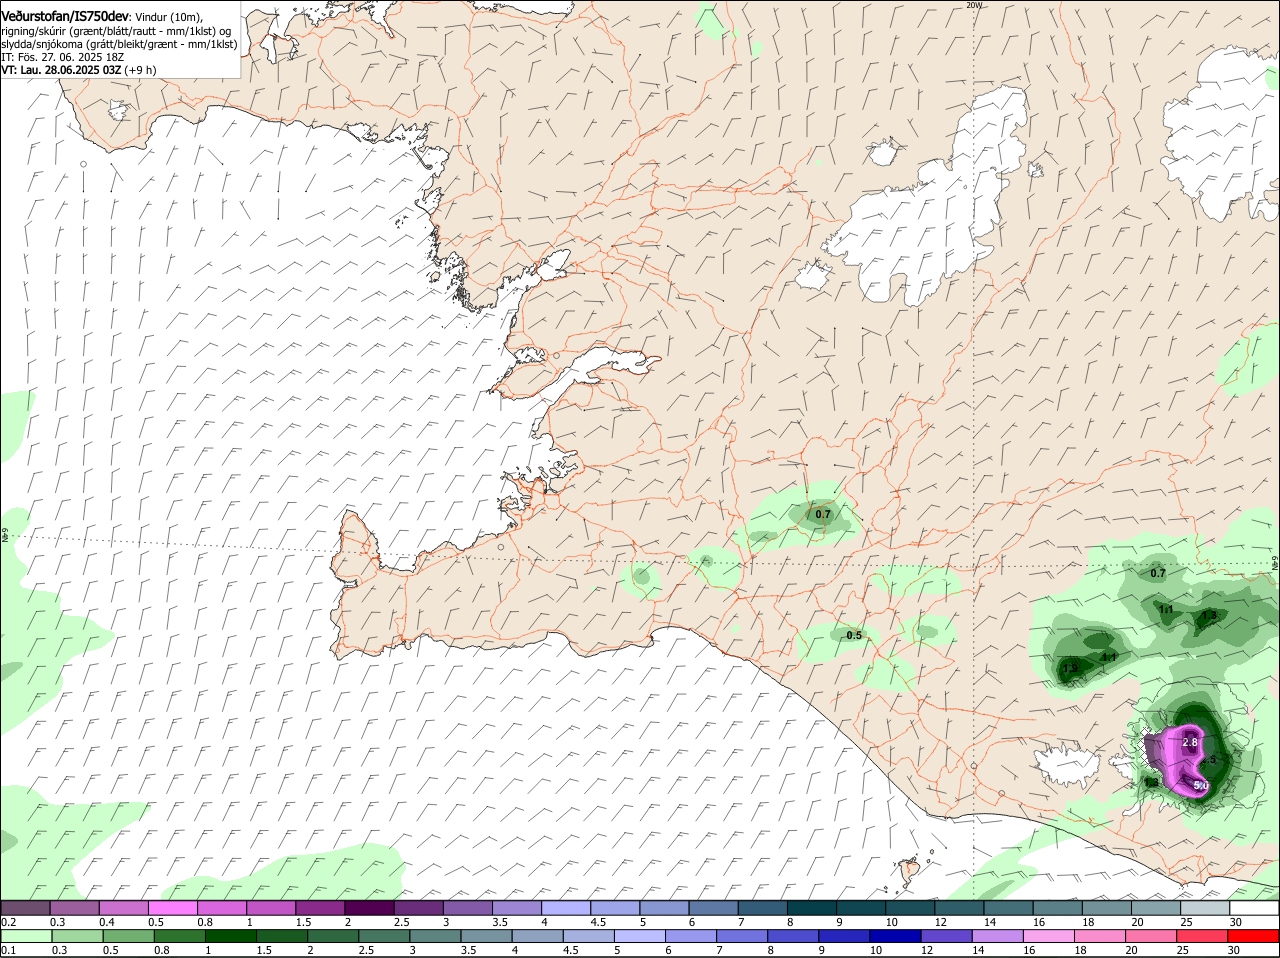Click the 5.0 precipitation value in the purple area
This screenshot has height=958, width=1280.
1201,786
